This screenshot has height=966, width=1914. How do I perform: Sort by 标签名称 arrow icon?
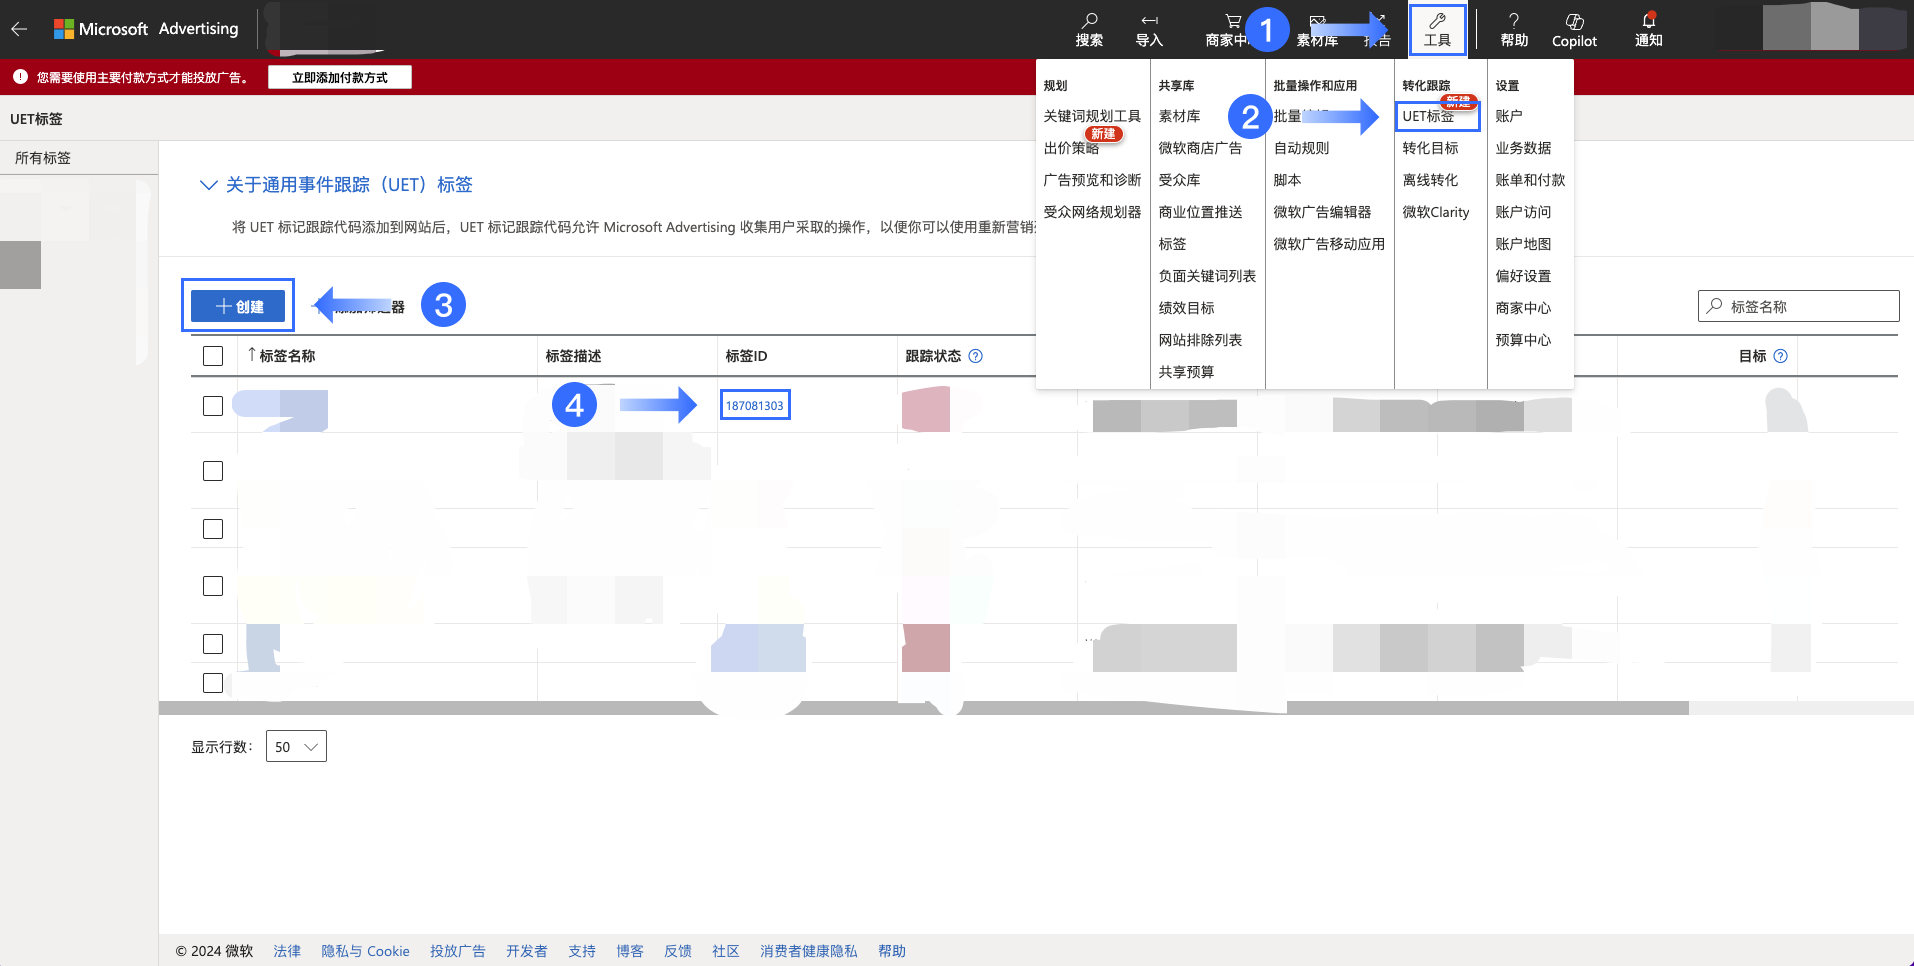tap(252, 355)
